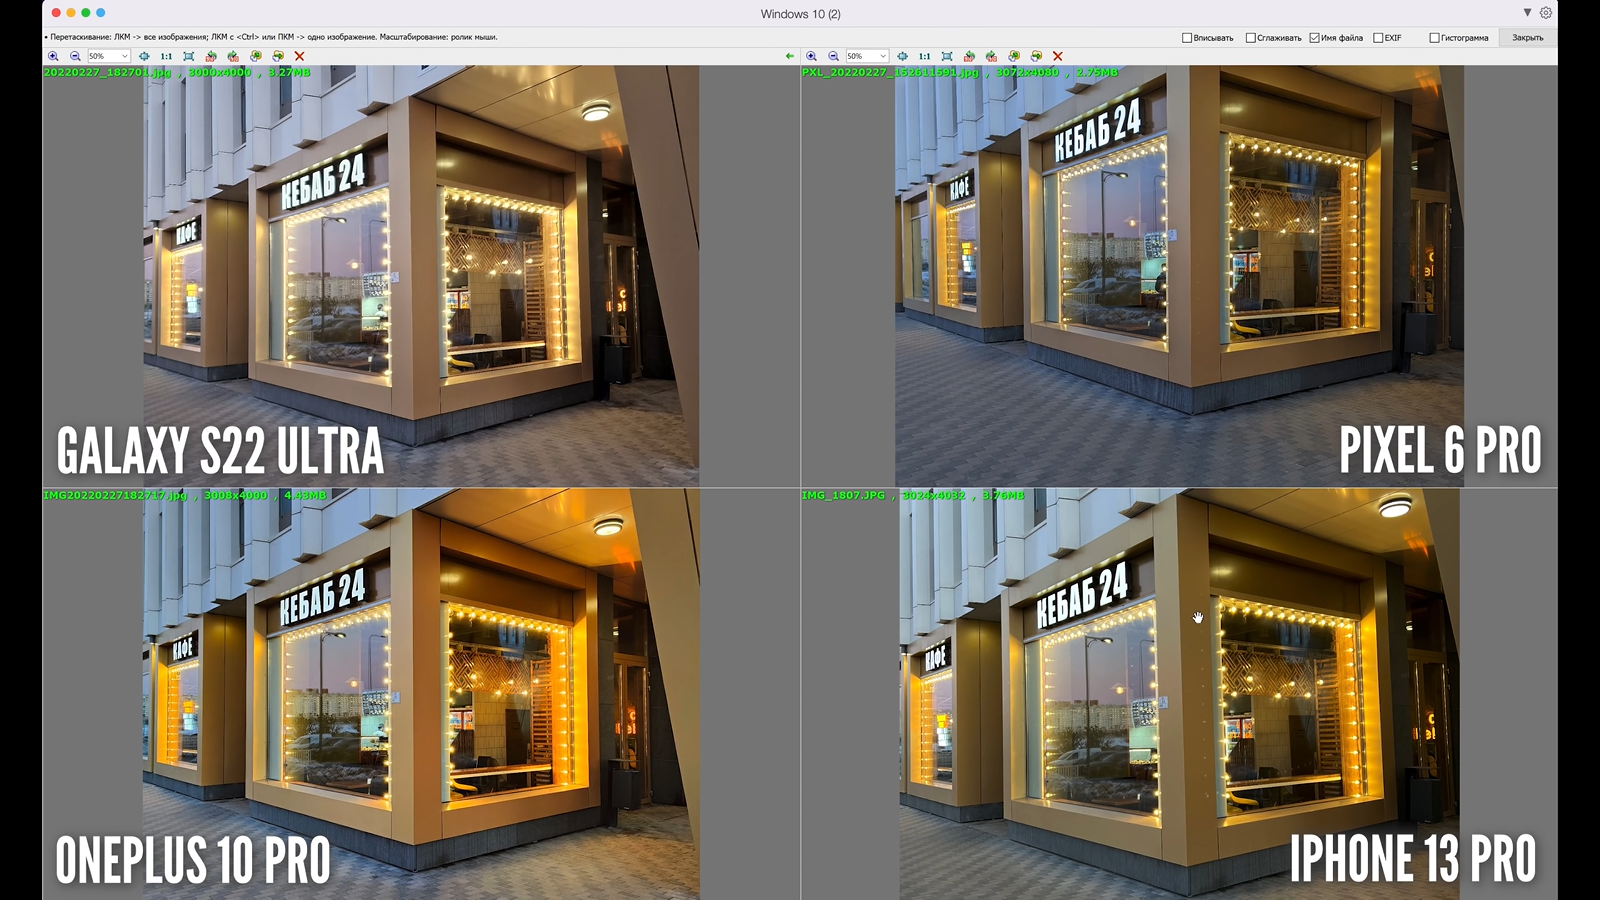Viewport: 1600px width, 900px height.
Task: Click the red X above 20220227_182701.jpg
Action: pyautogui.click(x=299, y=56)
